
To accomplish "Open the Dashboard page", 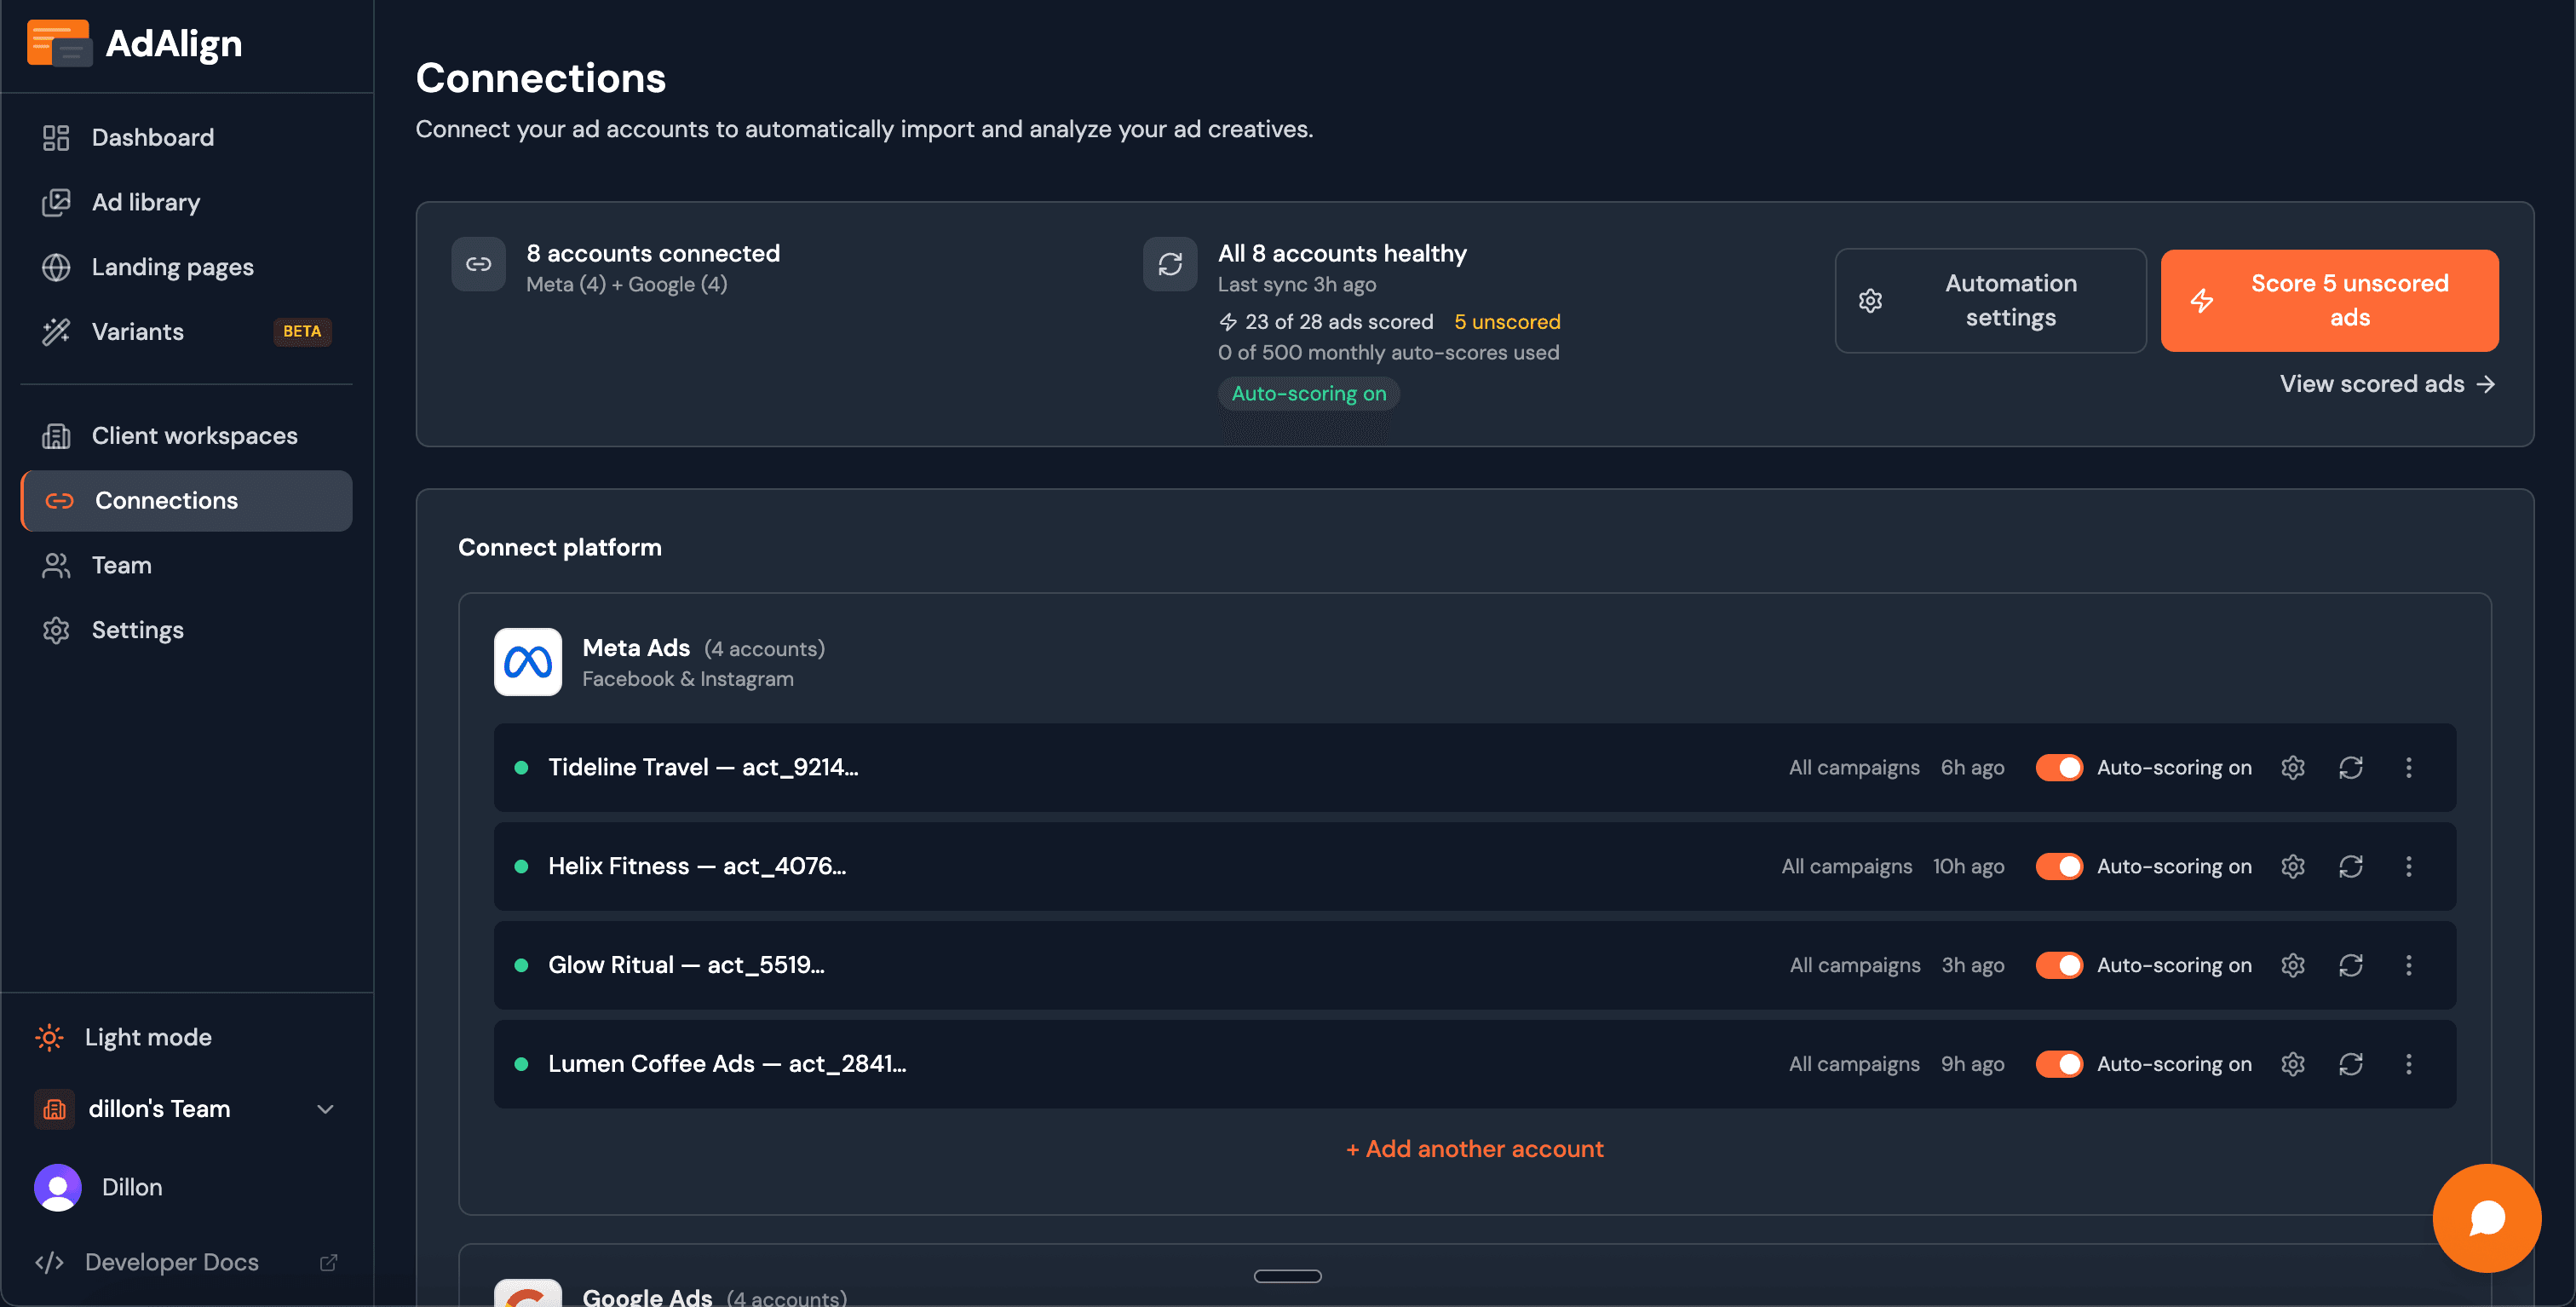I will click(x=186, y=137).
